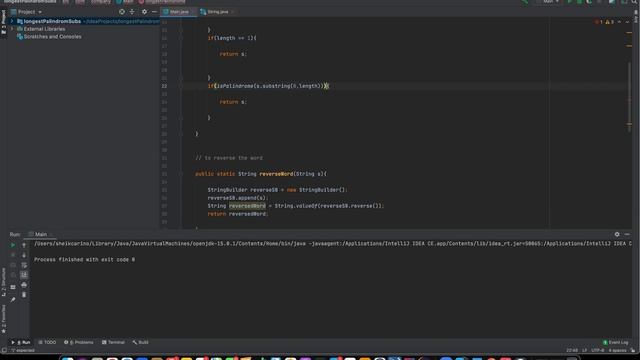Select the External Libraries row
Viewport: 640px width, 360px height.
44,29
